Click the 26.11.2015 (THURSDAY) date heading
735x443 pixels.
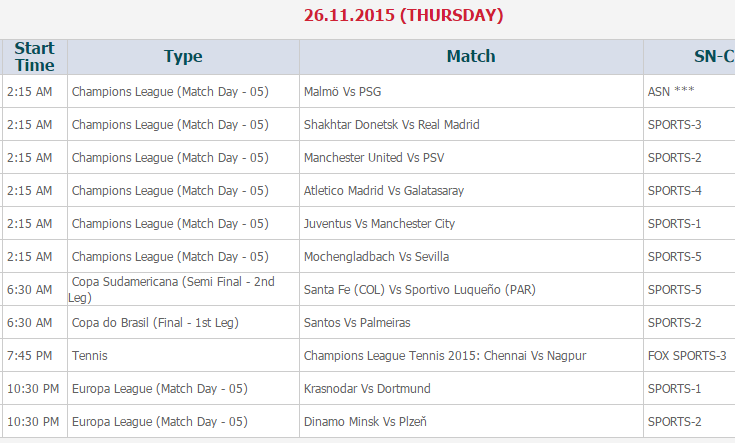point(404,16)
